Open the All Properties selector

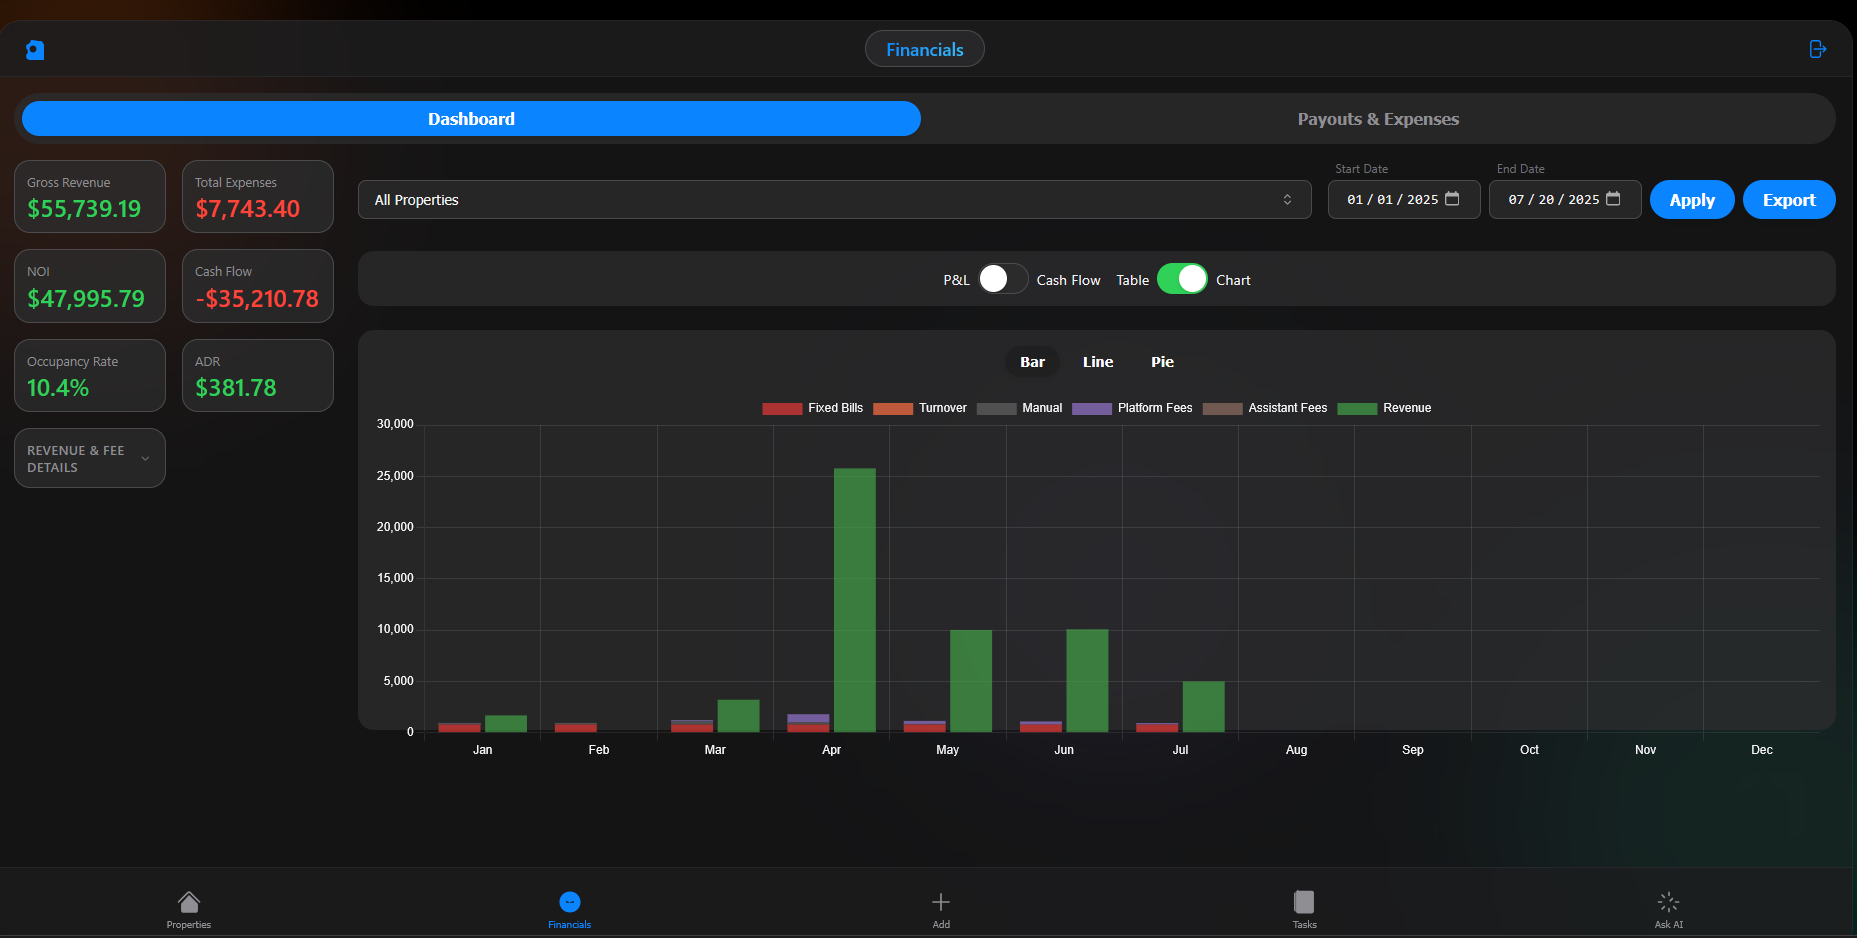[833, 199]
